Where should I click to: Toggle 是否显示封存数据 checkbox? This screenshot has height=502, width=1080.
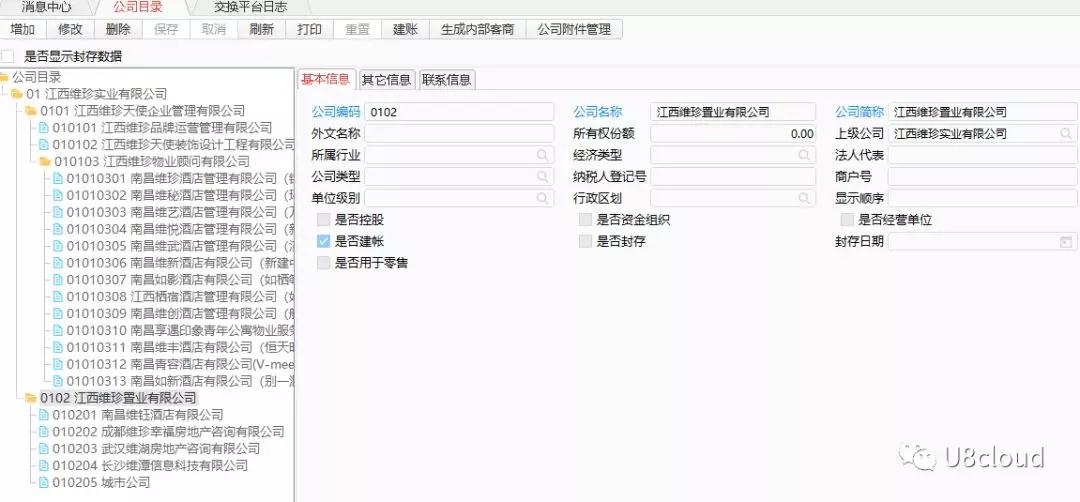tap(7, 56)
